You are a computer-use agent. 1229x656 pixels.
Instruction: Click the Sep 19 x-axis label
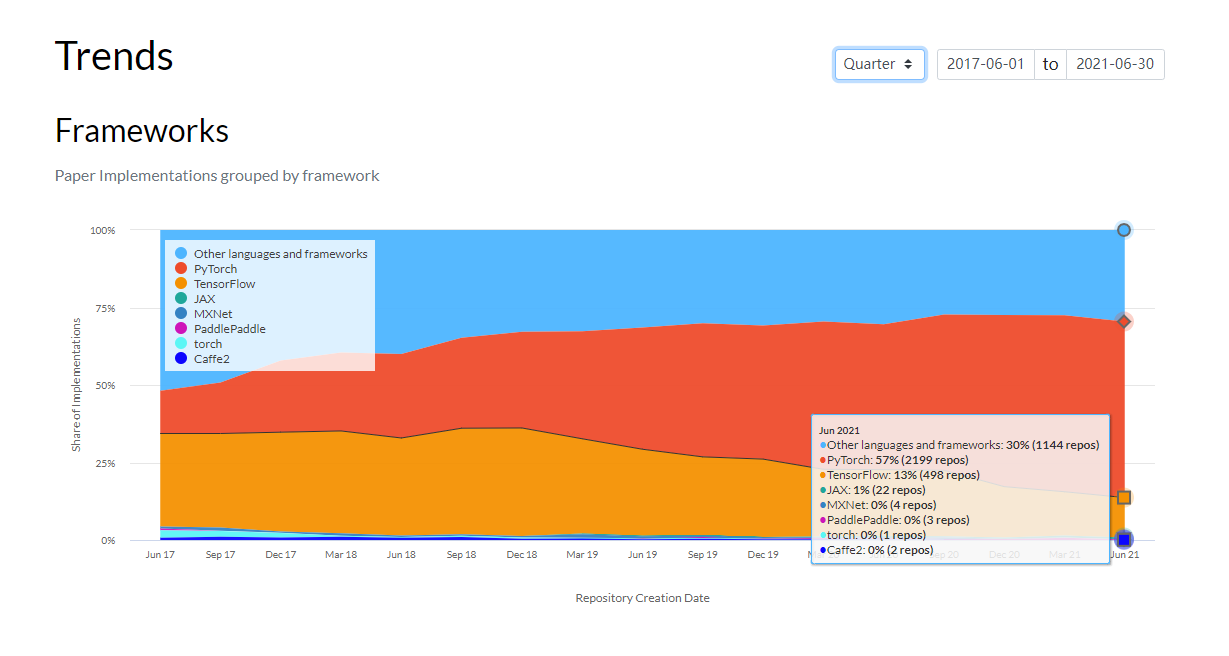point(702,554)
